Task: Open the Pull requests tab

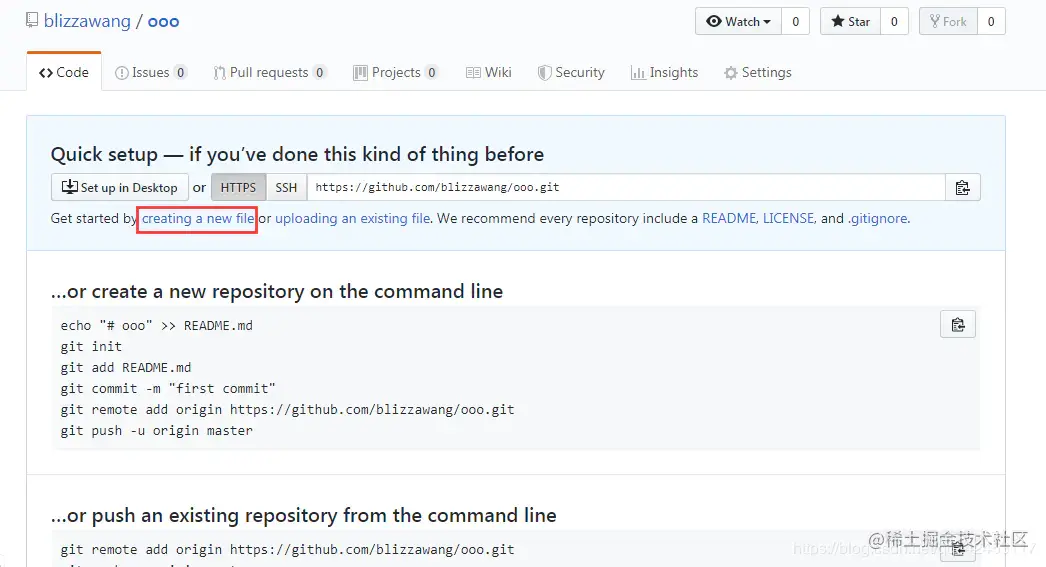Action: pos(270,72)
